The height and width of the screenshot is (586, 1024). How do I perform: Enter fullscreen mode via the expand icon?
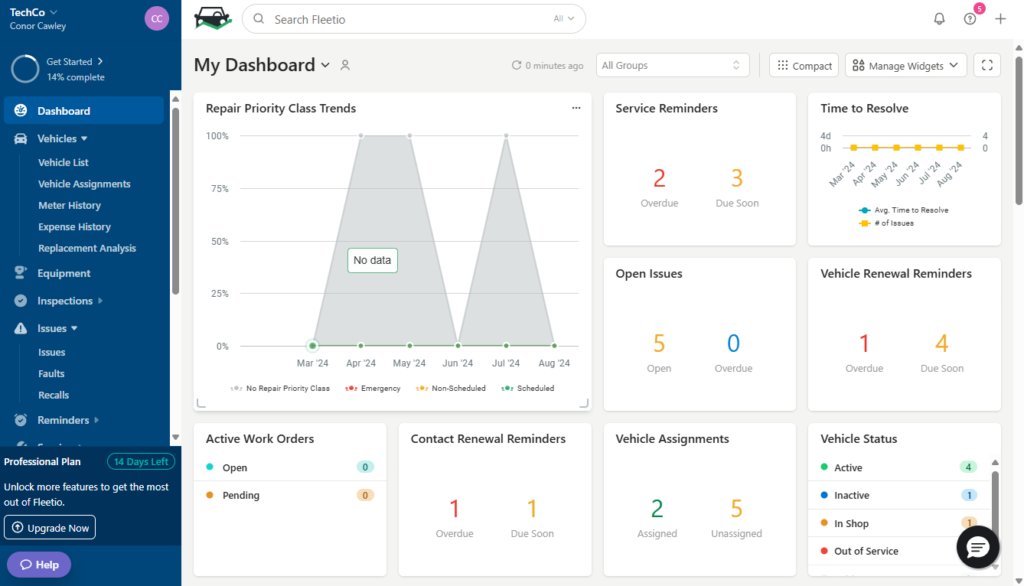tap(987, 64)
